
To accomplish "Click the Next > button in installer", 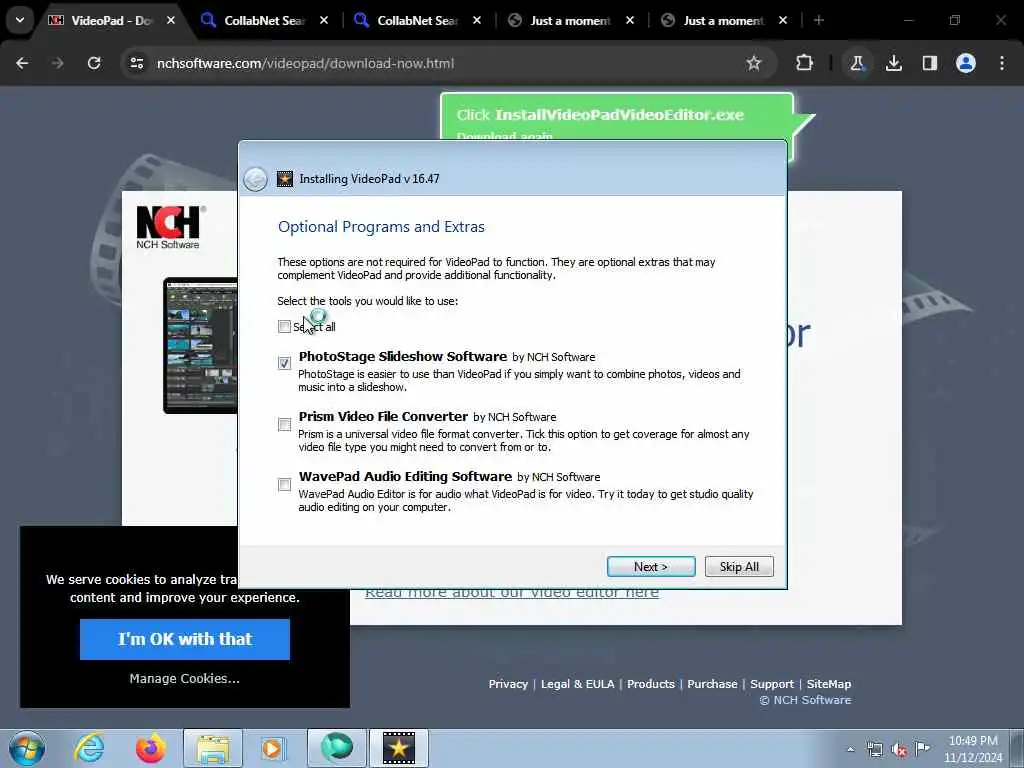I will (651, 567).
